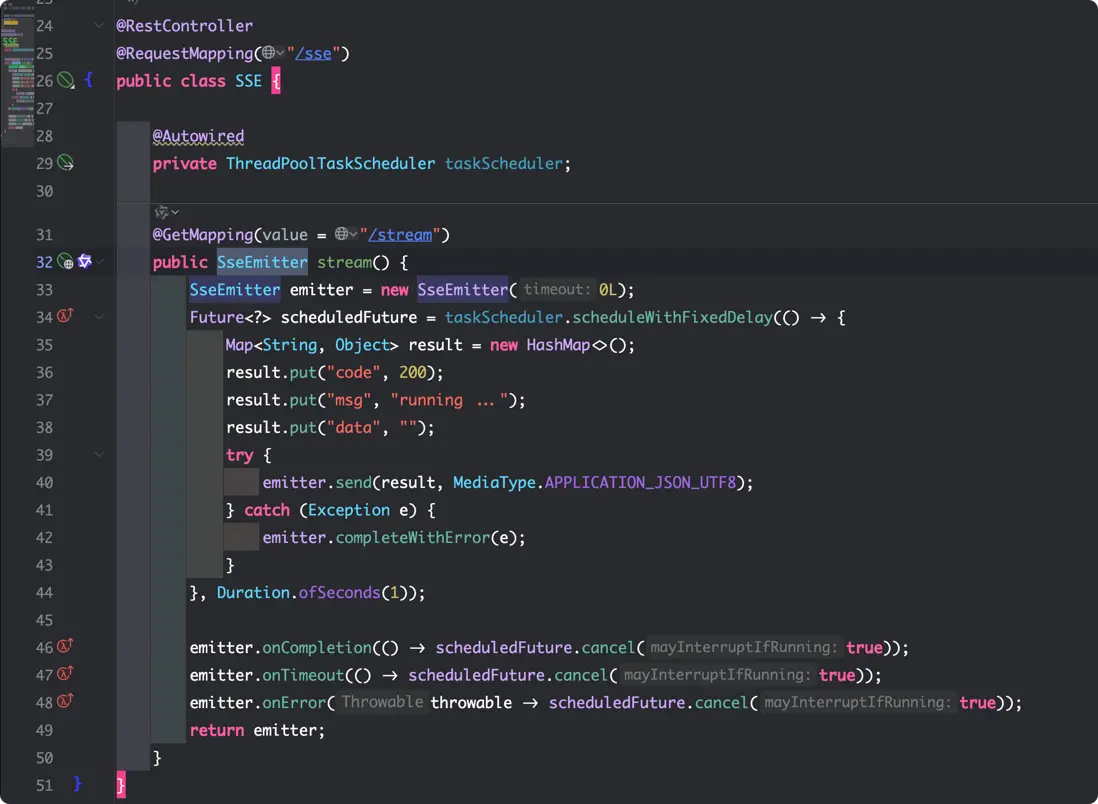
Task: Click the APPLICATION_JSON_UTF8 constant
Action: point(641,483)
